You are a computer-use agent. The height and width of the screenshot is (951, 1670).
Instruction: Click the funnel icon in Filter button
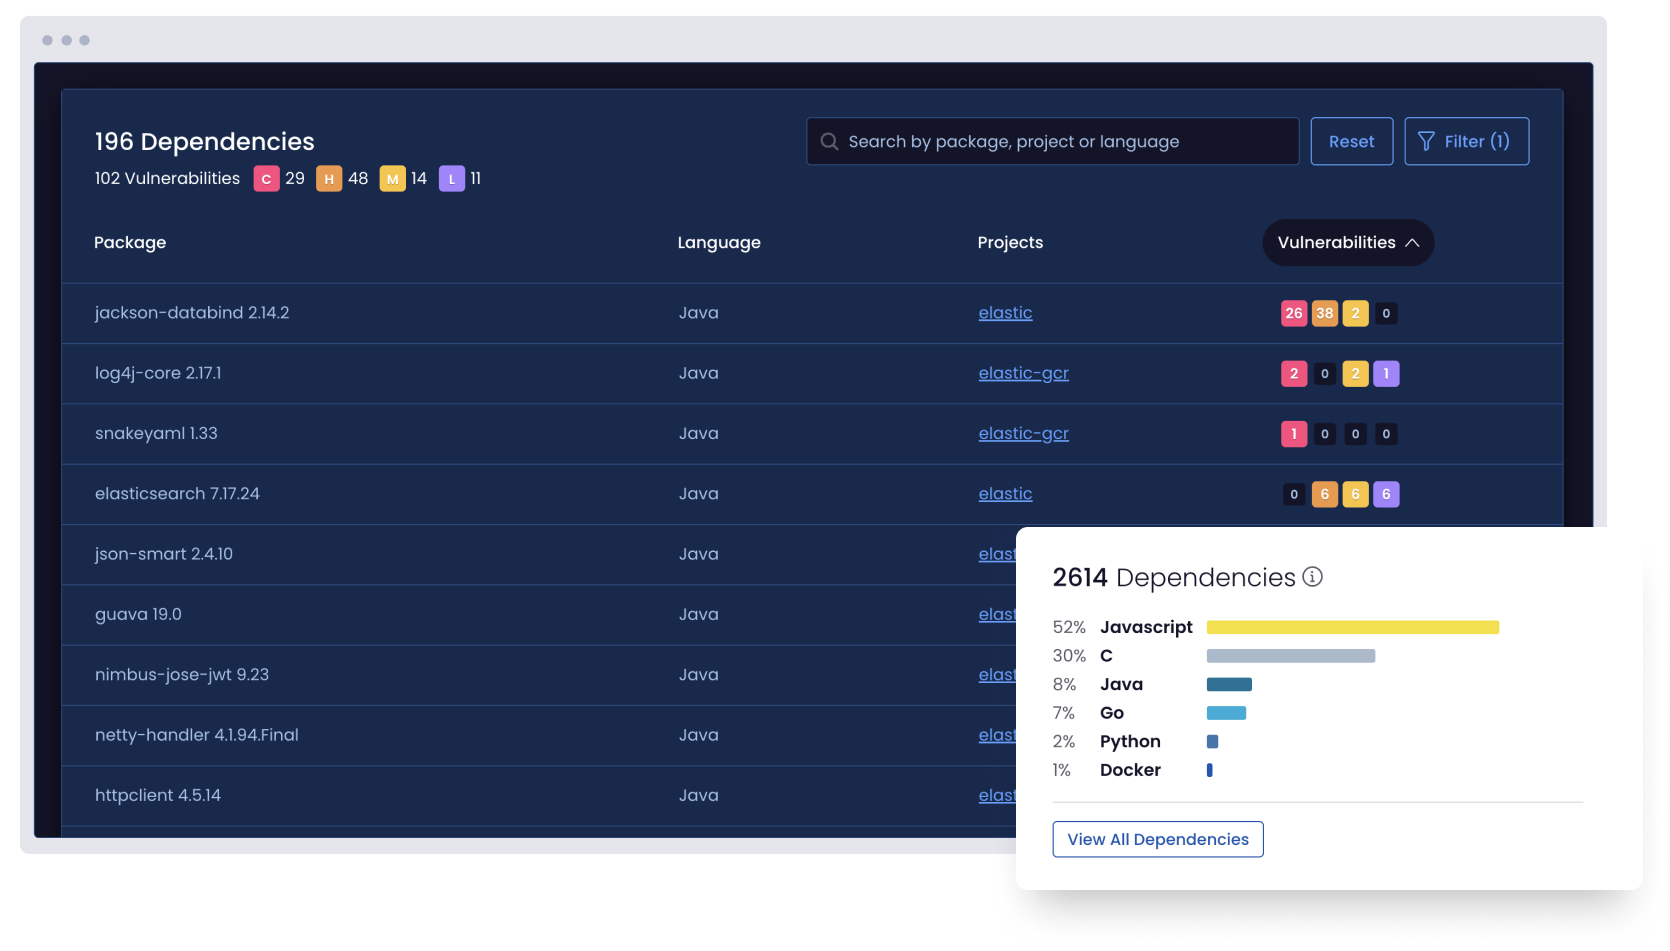(1426, 142)
